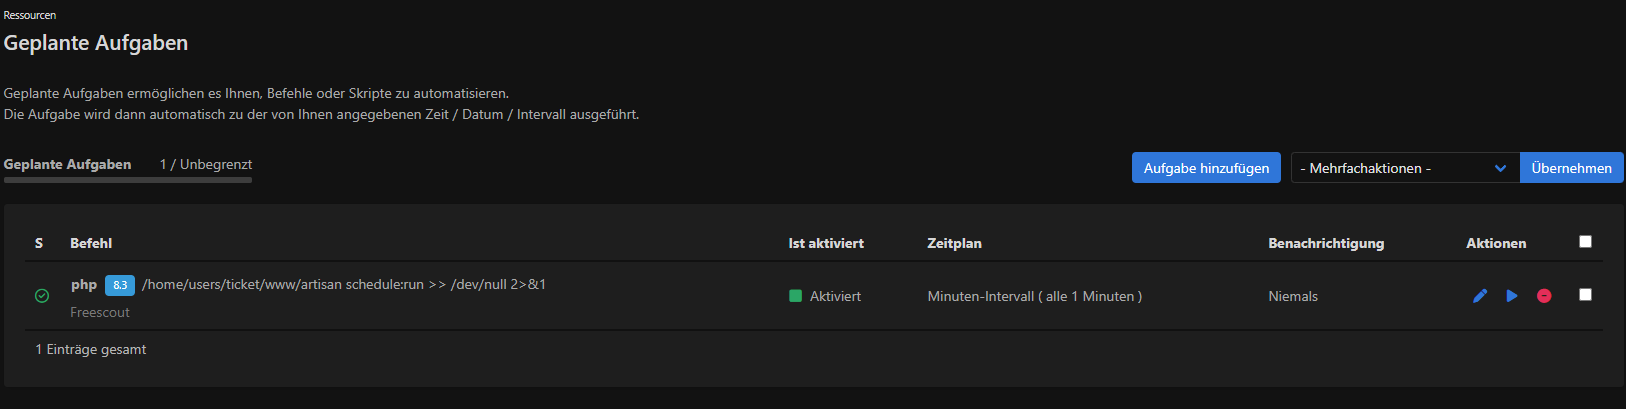The image size is (1626, 409).
Task: Apply bulk action with Übernehmen
Action: point(1571,168)
